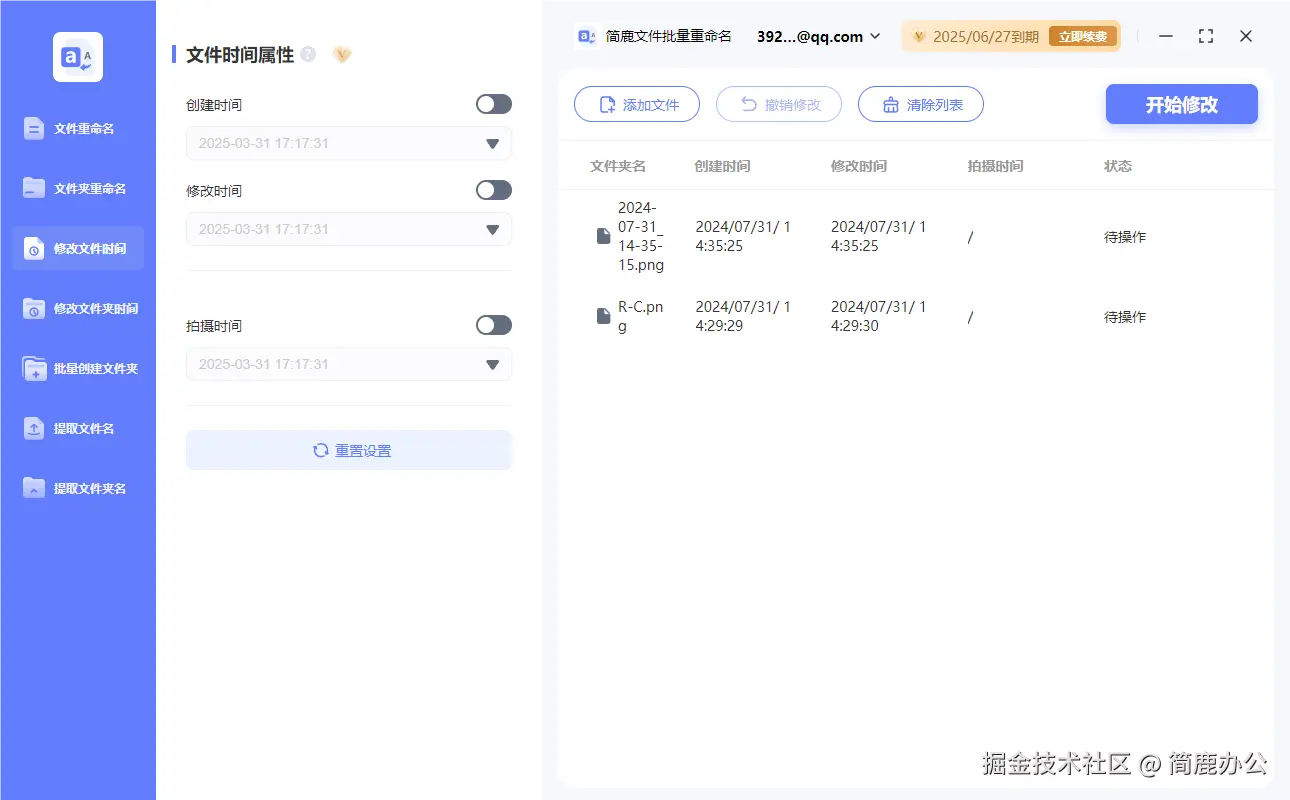Click the 文件夹名 column header
This screenshot has width=1290, height=800.
[618, 166]
